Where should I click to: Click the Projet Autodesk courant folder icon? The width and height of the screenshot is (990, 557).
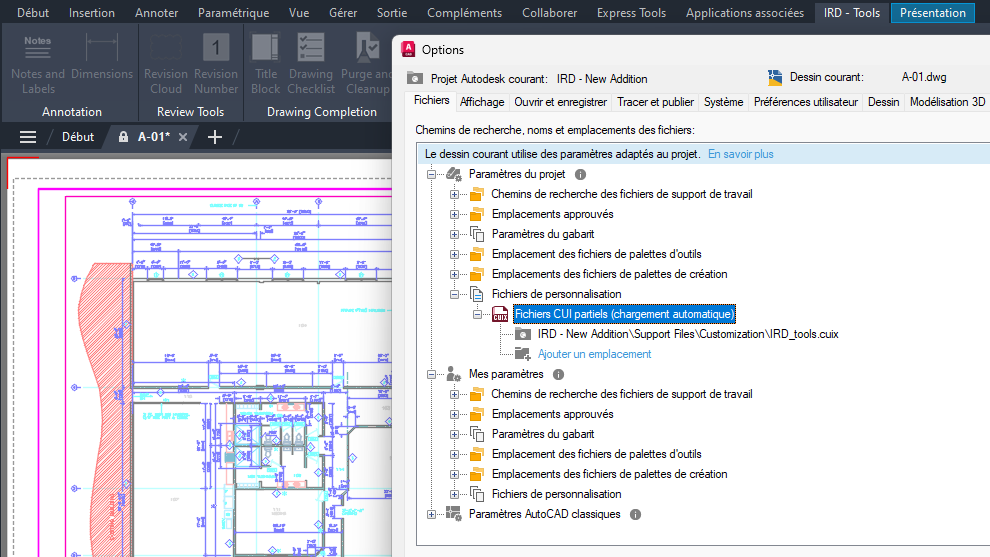[415, 78]
